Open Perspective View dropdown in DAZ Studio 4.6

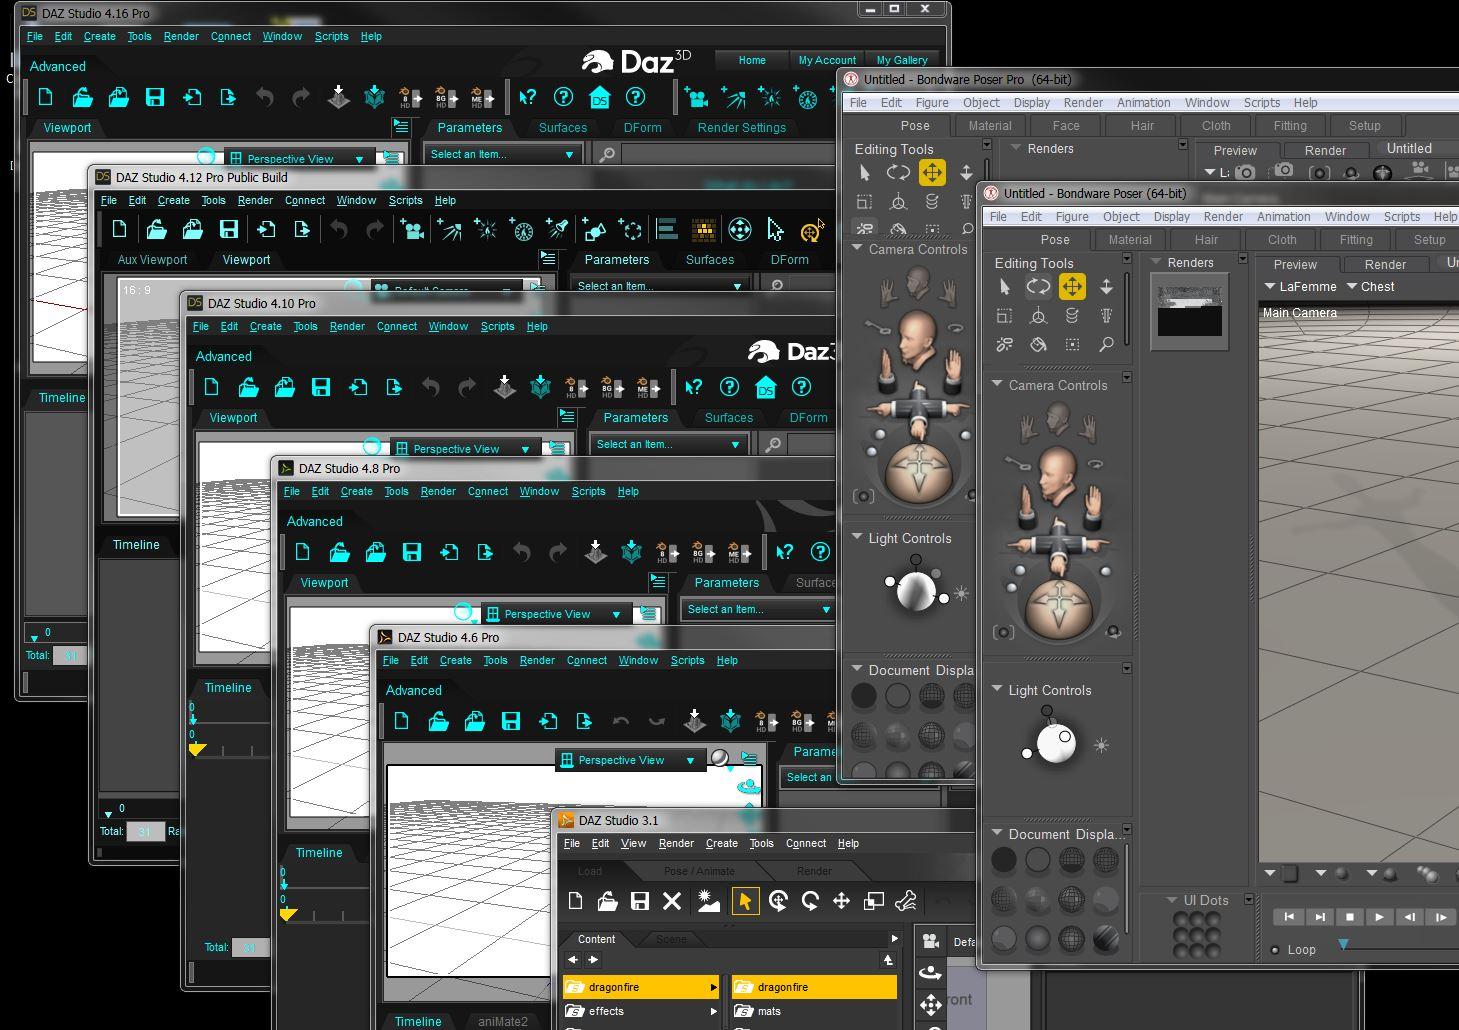629,760
